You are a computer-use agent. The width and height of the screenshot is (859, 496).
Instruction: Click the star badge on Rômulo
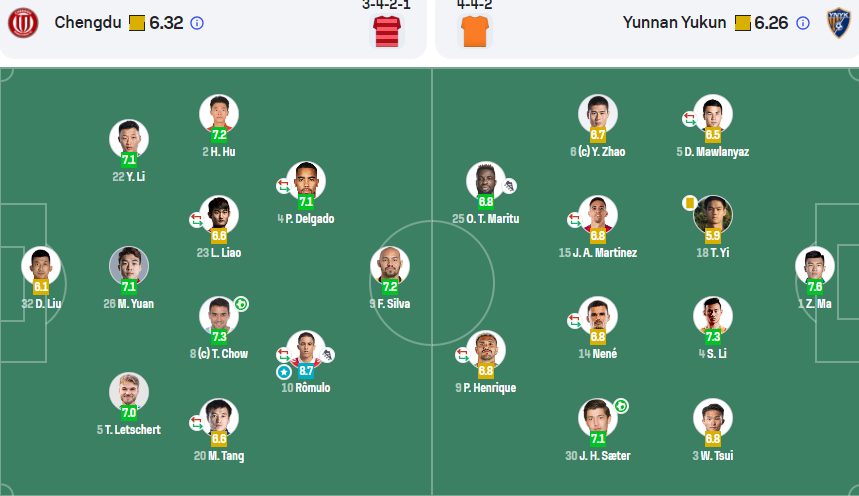point(284,371)
